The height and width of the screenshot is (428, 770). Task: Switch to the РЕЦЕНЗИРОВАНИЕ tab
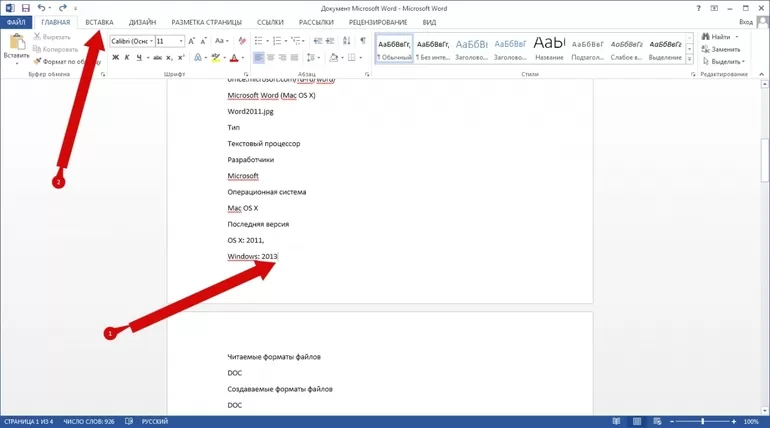378,22
